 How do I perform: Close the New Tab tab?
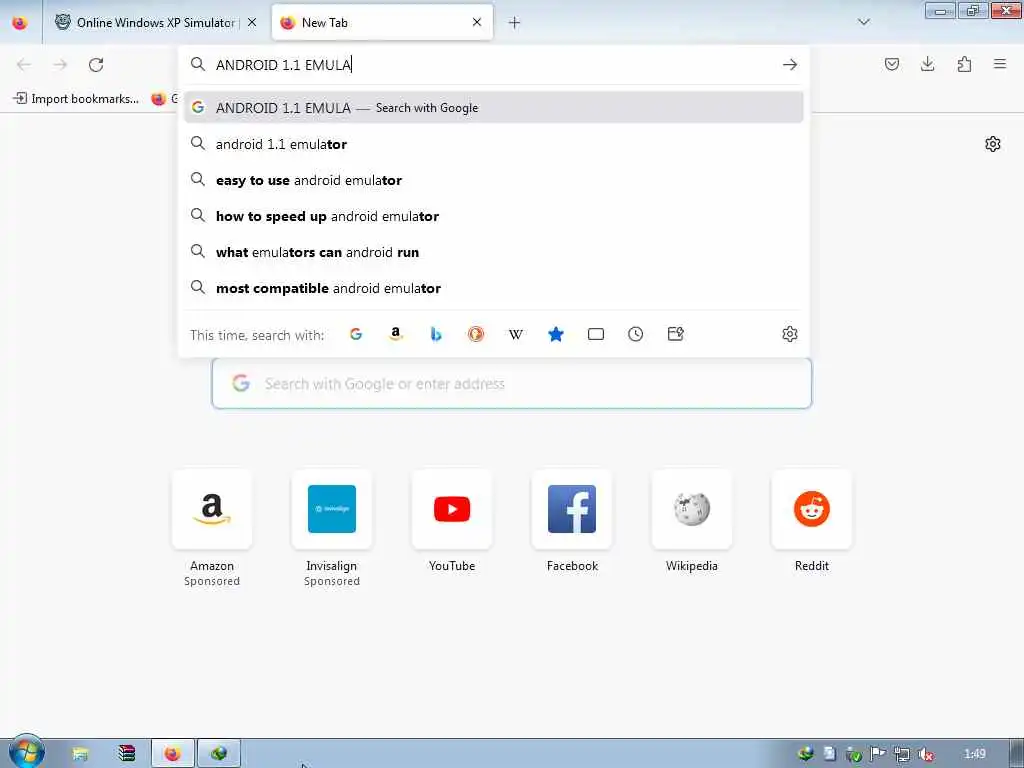pos(477,22)
